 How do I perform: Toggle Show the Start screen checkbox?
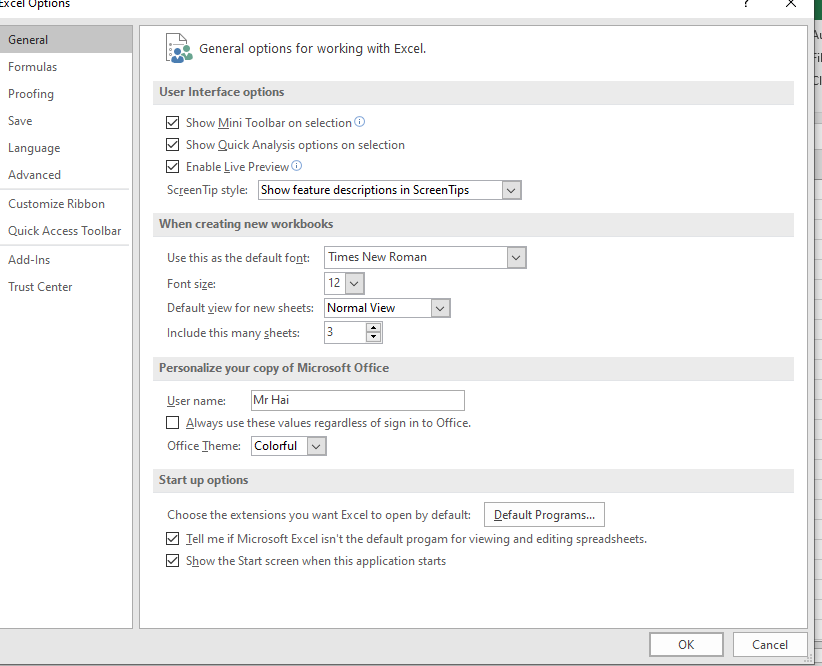pos(174,561)
